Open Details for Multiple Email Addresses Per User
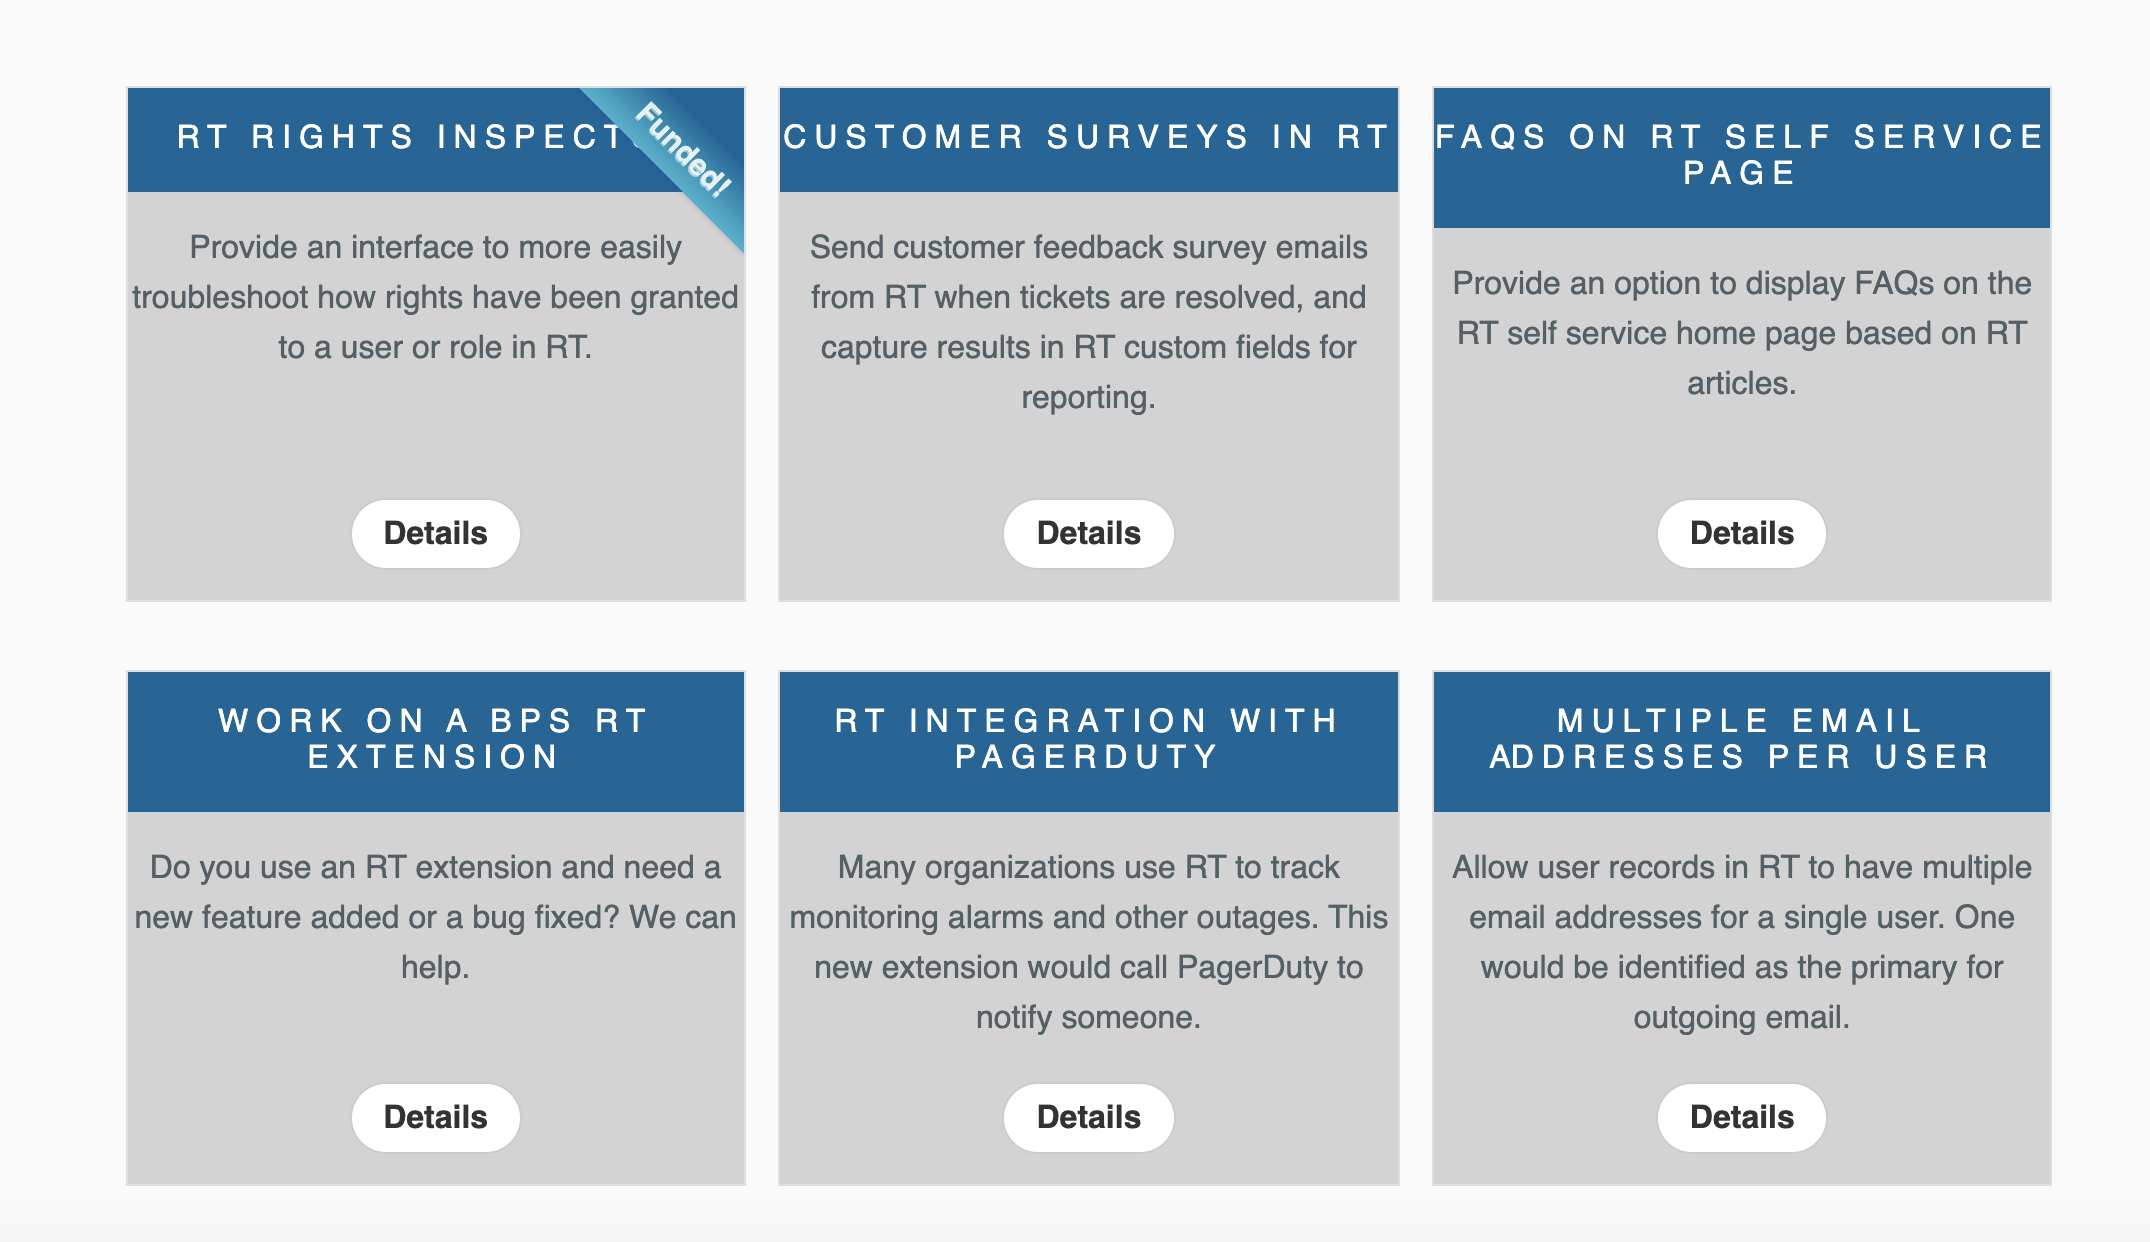 [1741, 1117]
